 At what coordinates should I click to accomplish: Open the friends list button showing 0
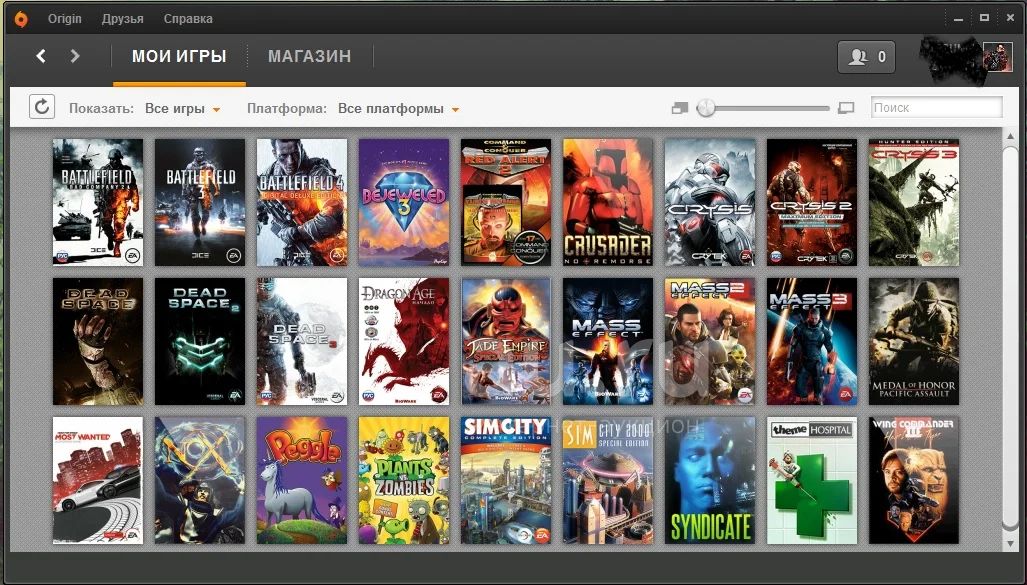pyautogui.click(x=866, y=57)
